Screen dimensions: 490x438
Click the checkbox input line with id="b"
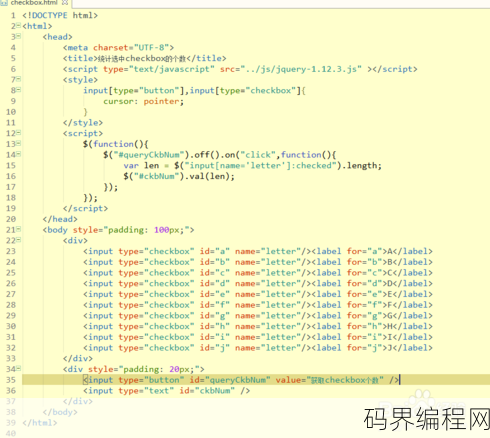coord(258,262)
